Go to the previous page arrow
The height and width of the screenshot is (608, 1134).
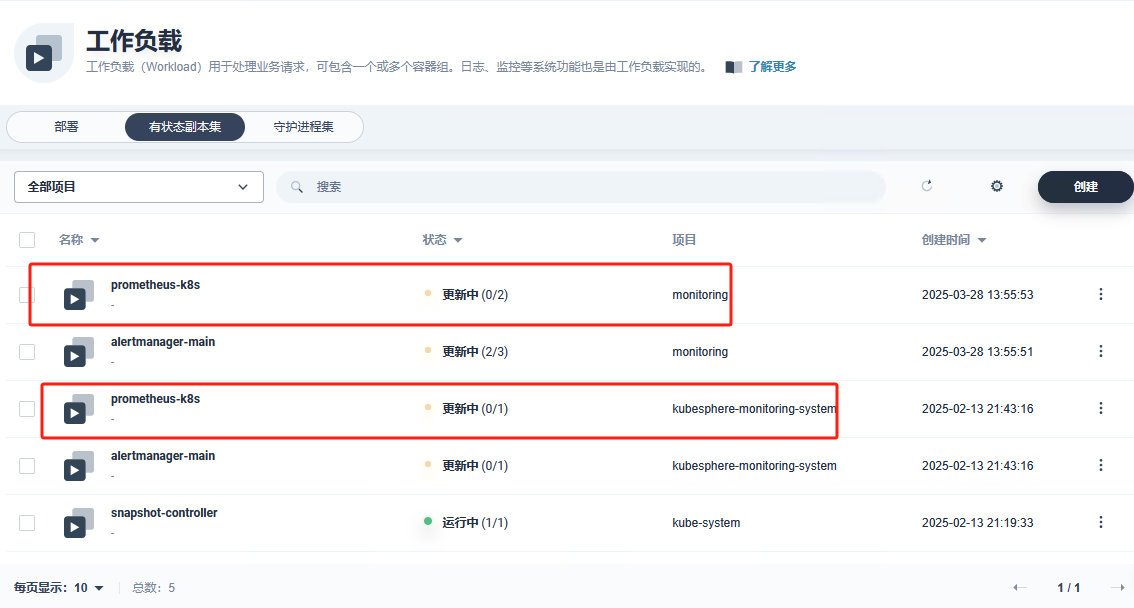click(x=1020, y=588)
